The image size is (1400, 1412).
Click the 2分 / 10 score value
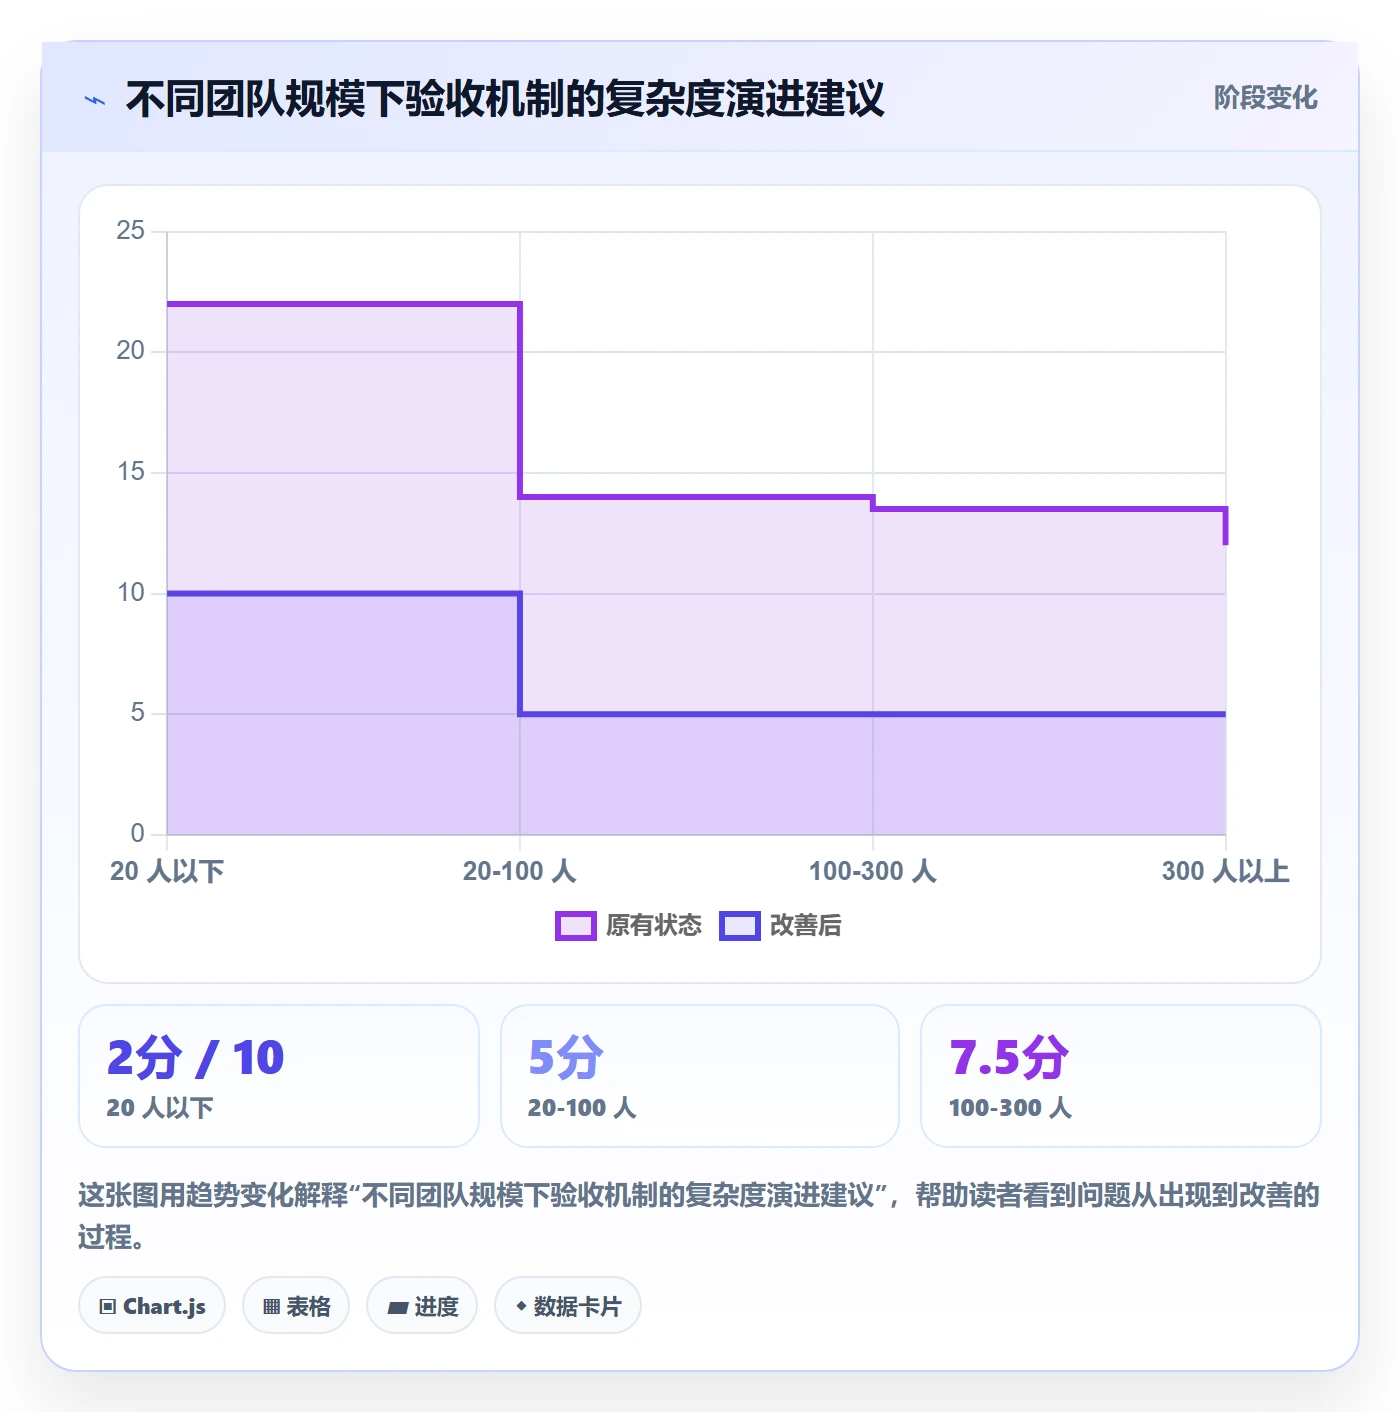pyautogui.click(x=196, y=1057)
